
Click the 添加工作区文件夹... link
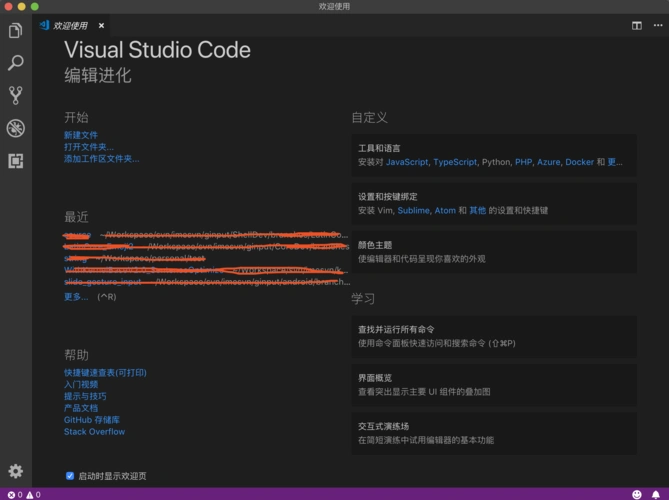102,159
